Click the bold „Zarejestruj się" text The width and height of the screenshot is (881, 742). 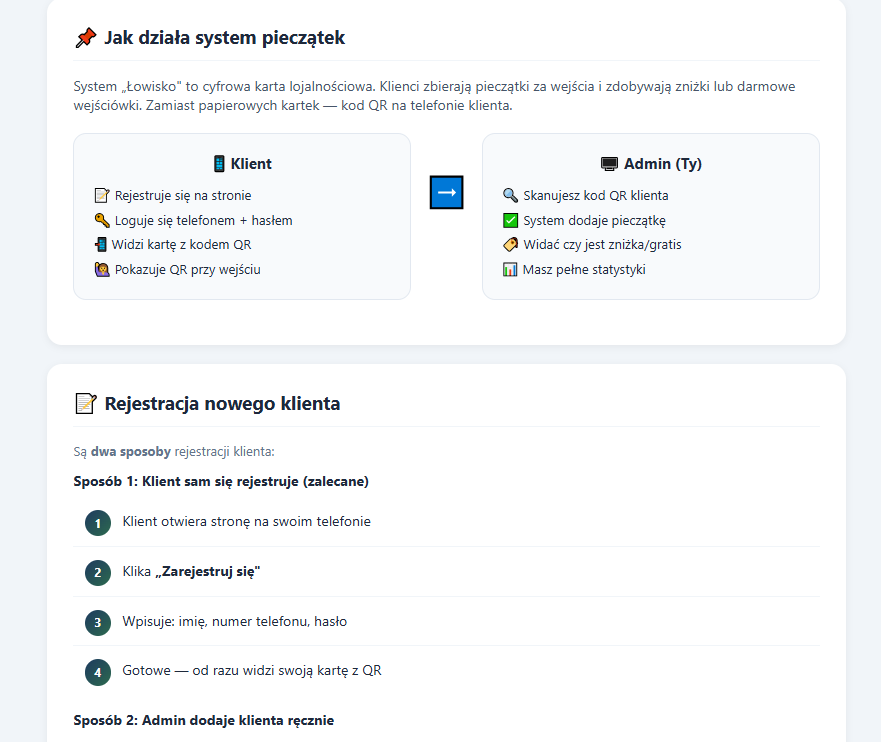[x=208, y=571]
